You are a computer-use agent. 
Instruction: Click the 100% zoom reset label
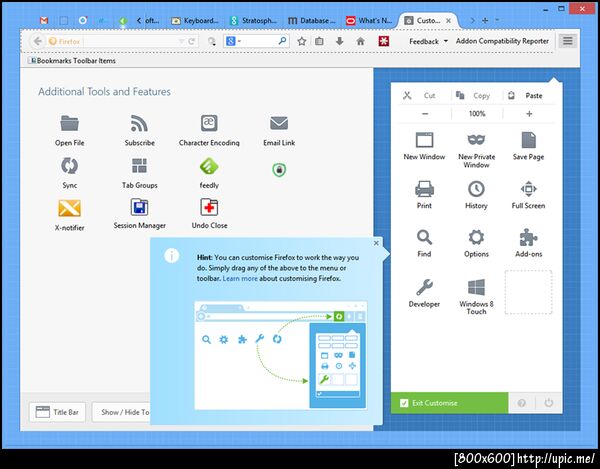pos(477,114)
